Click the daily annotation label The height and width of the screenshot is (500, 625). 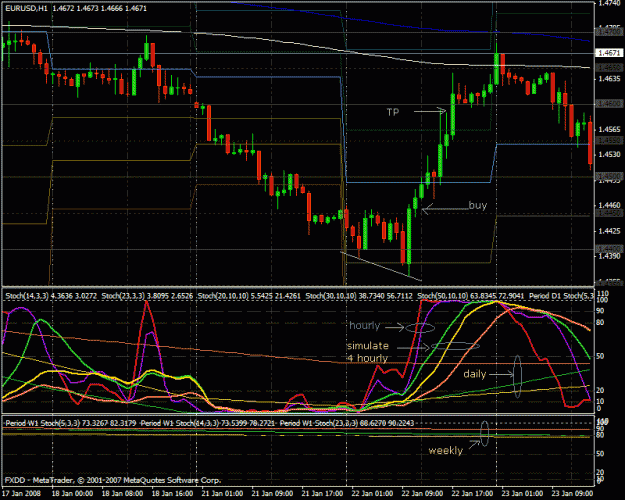(475, 374)
